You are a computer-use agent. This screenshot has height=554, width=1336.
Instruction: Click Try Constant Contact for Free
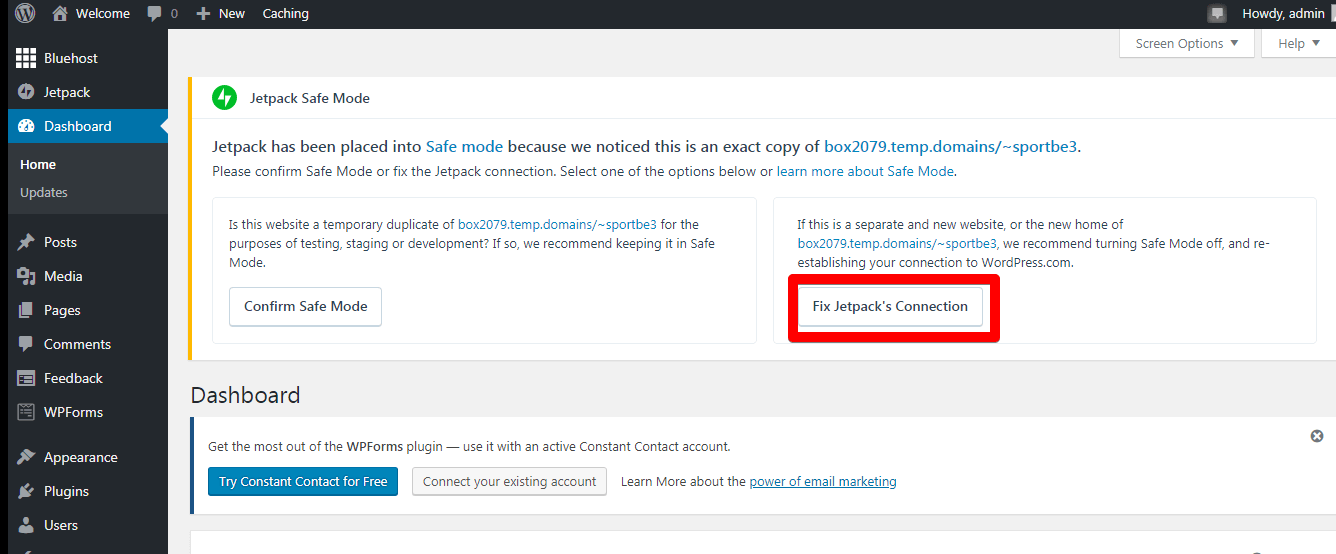[303, 481]
